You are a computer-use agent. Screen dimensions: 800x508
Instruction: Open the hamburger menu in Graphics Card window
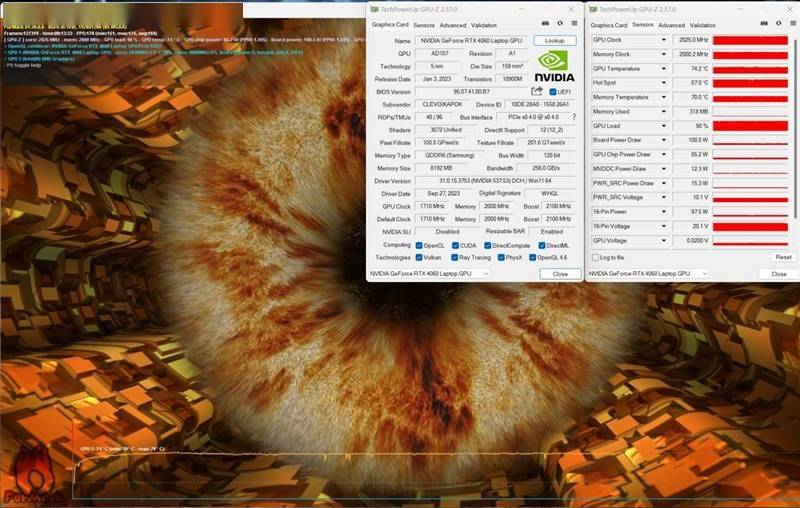point(574,23)
